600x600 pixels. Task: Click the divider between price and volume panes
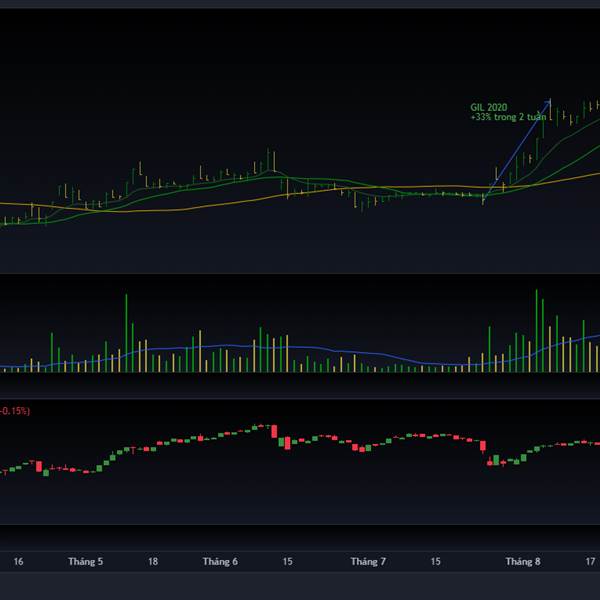coord(300,274)
